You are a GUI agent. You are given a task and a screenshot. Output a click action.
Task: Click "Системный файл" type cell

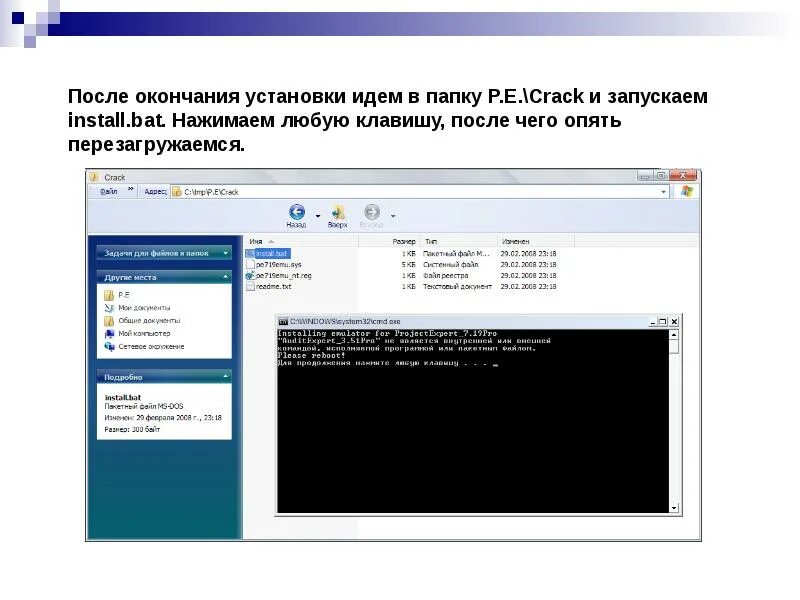coord(451,264)
